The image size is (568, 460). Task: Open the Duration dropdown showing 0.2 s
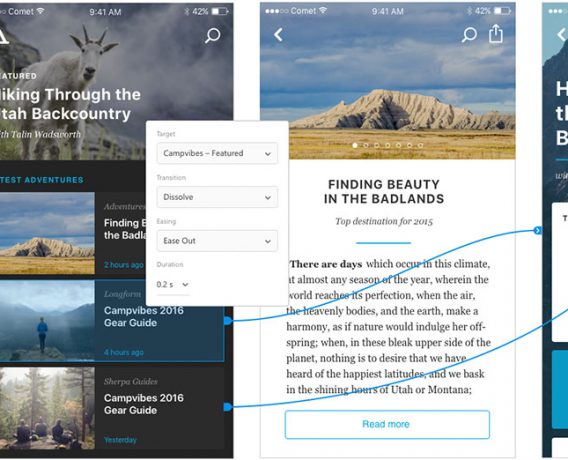[173, 285]
